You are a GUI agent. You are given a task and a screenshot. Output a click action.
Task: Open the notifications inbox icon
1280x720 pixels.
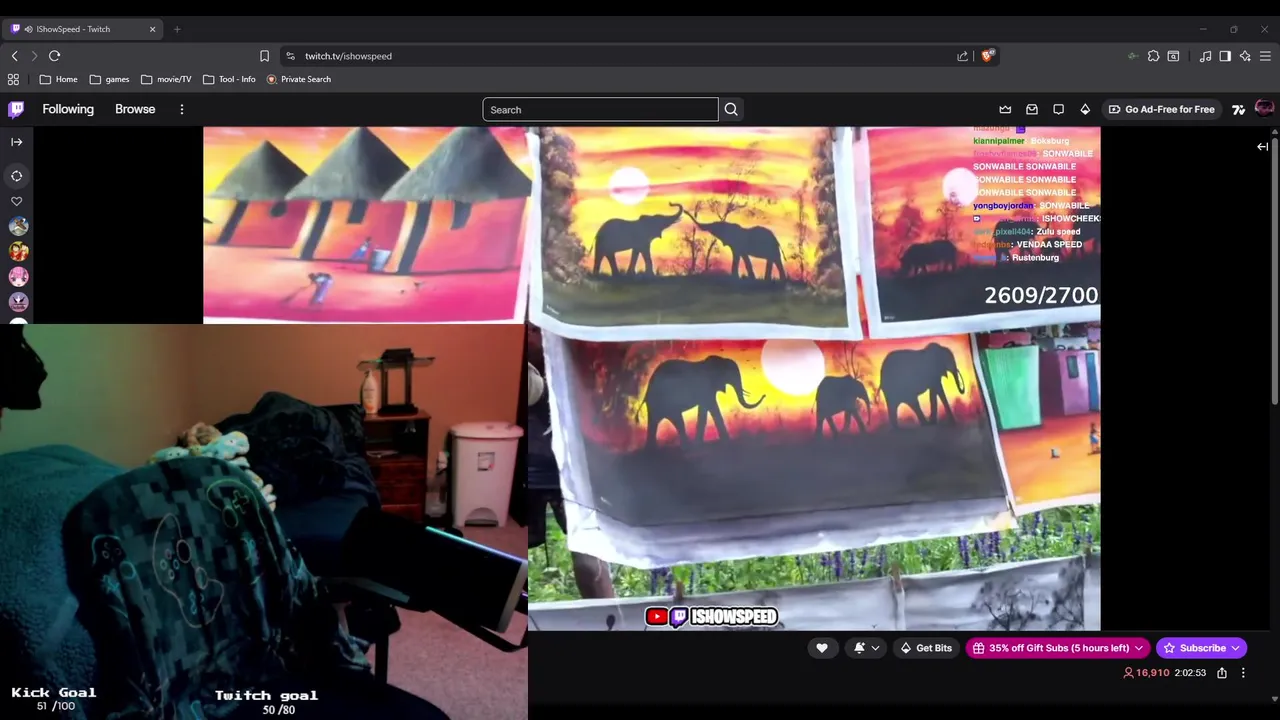point(1032,109)
